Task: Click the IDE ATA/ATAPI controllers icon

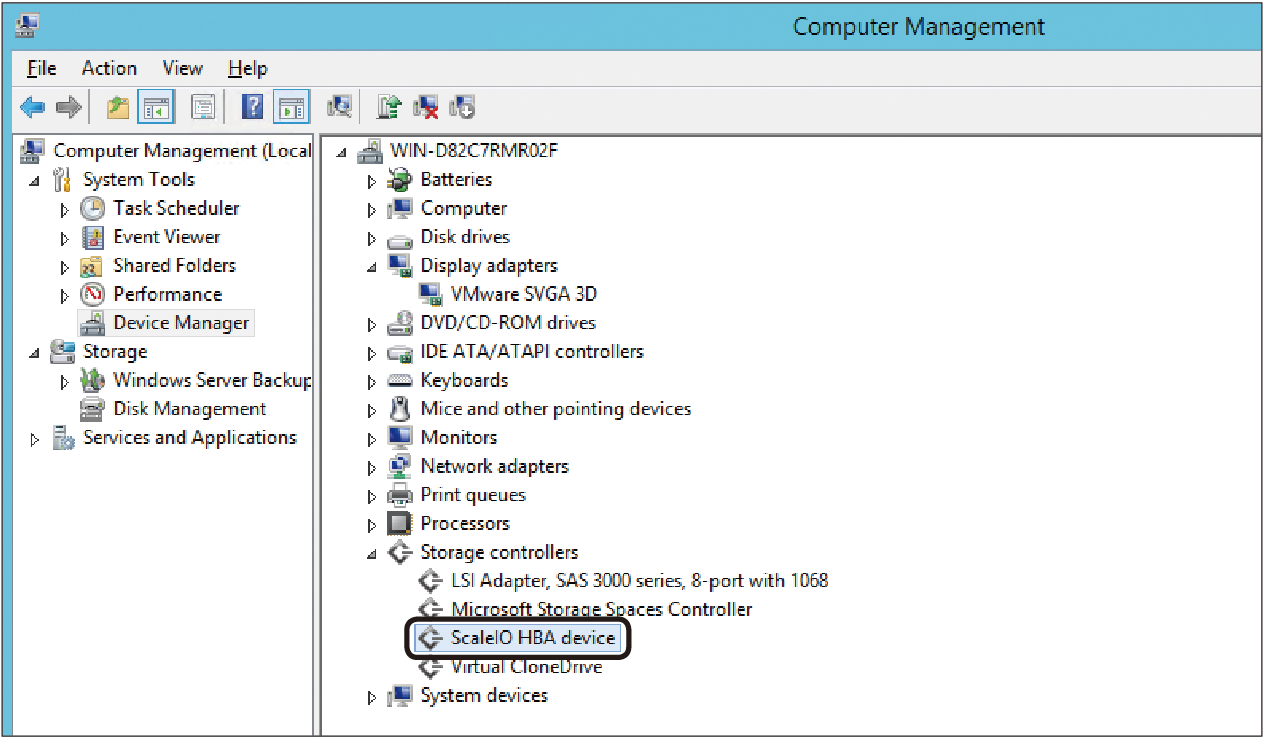Action: 400,352
